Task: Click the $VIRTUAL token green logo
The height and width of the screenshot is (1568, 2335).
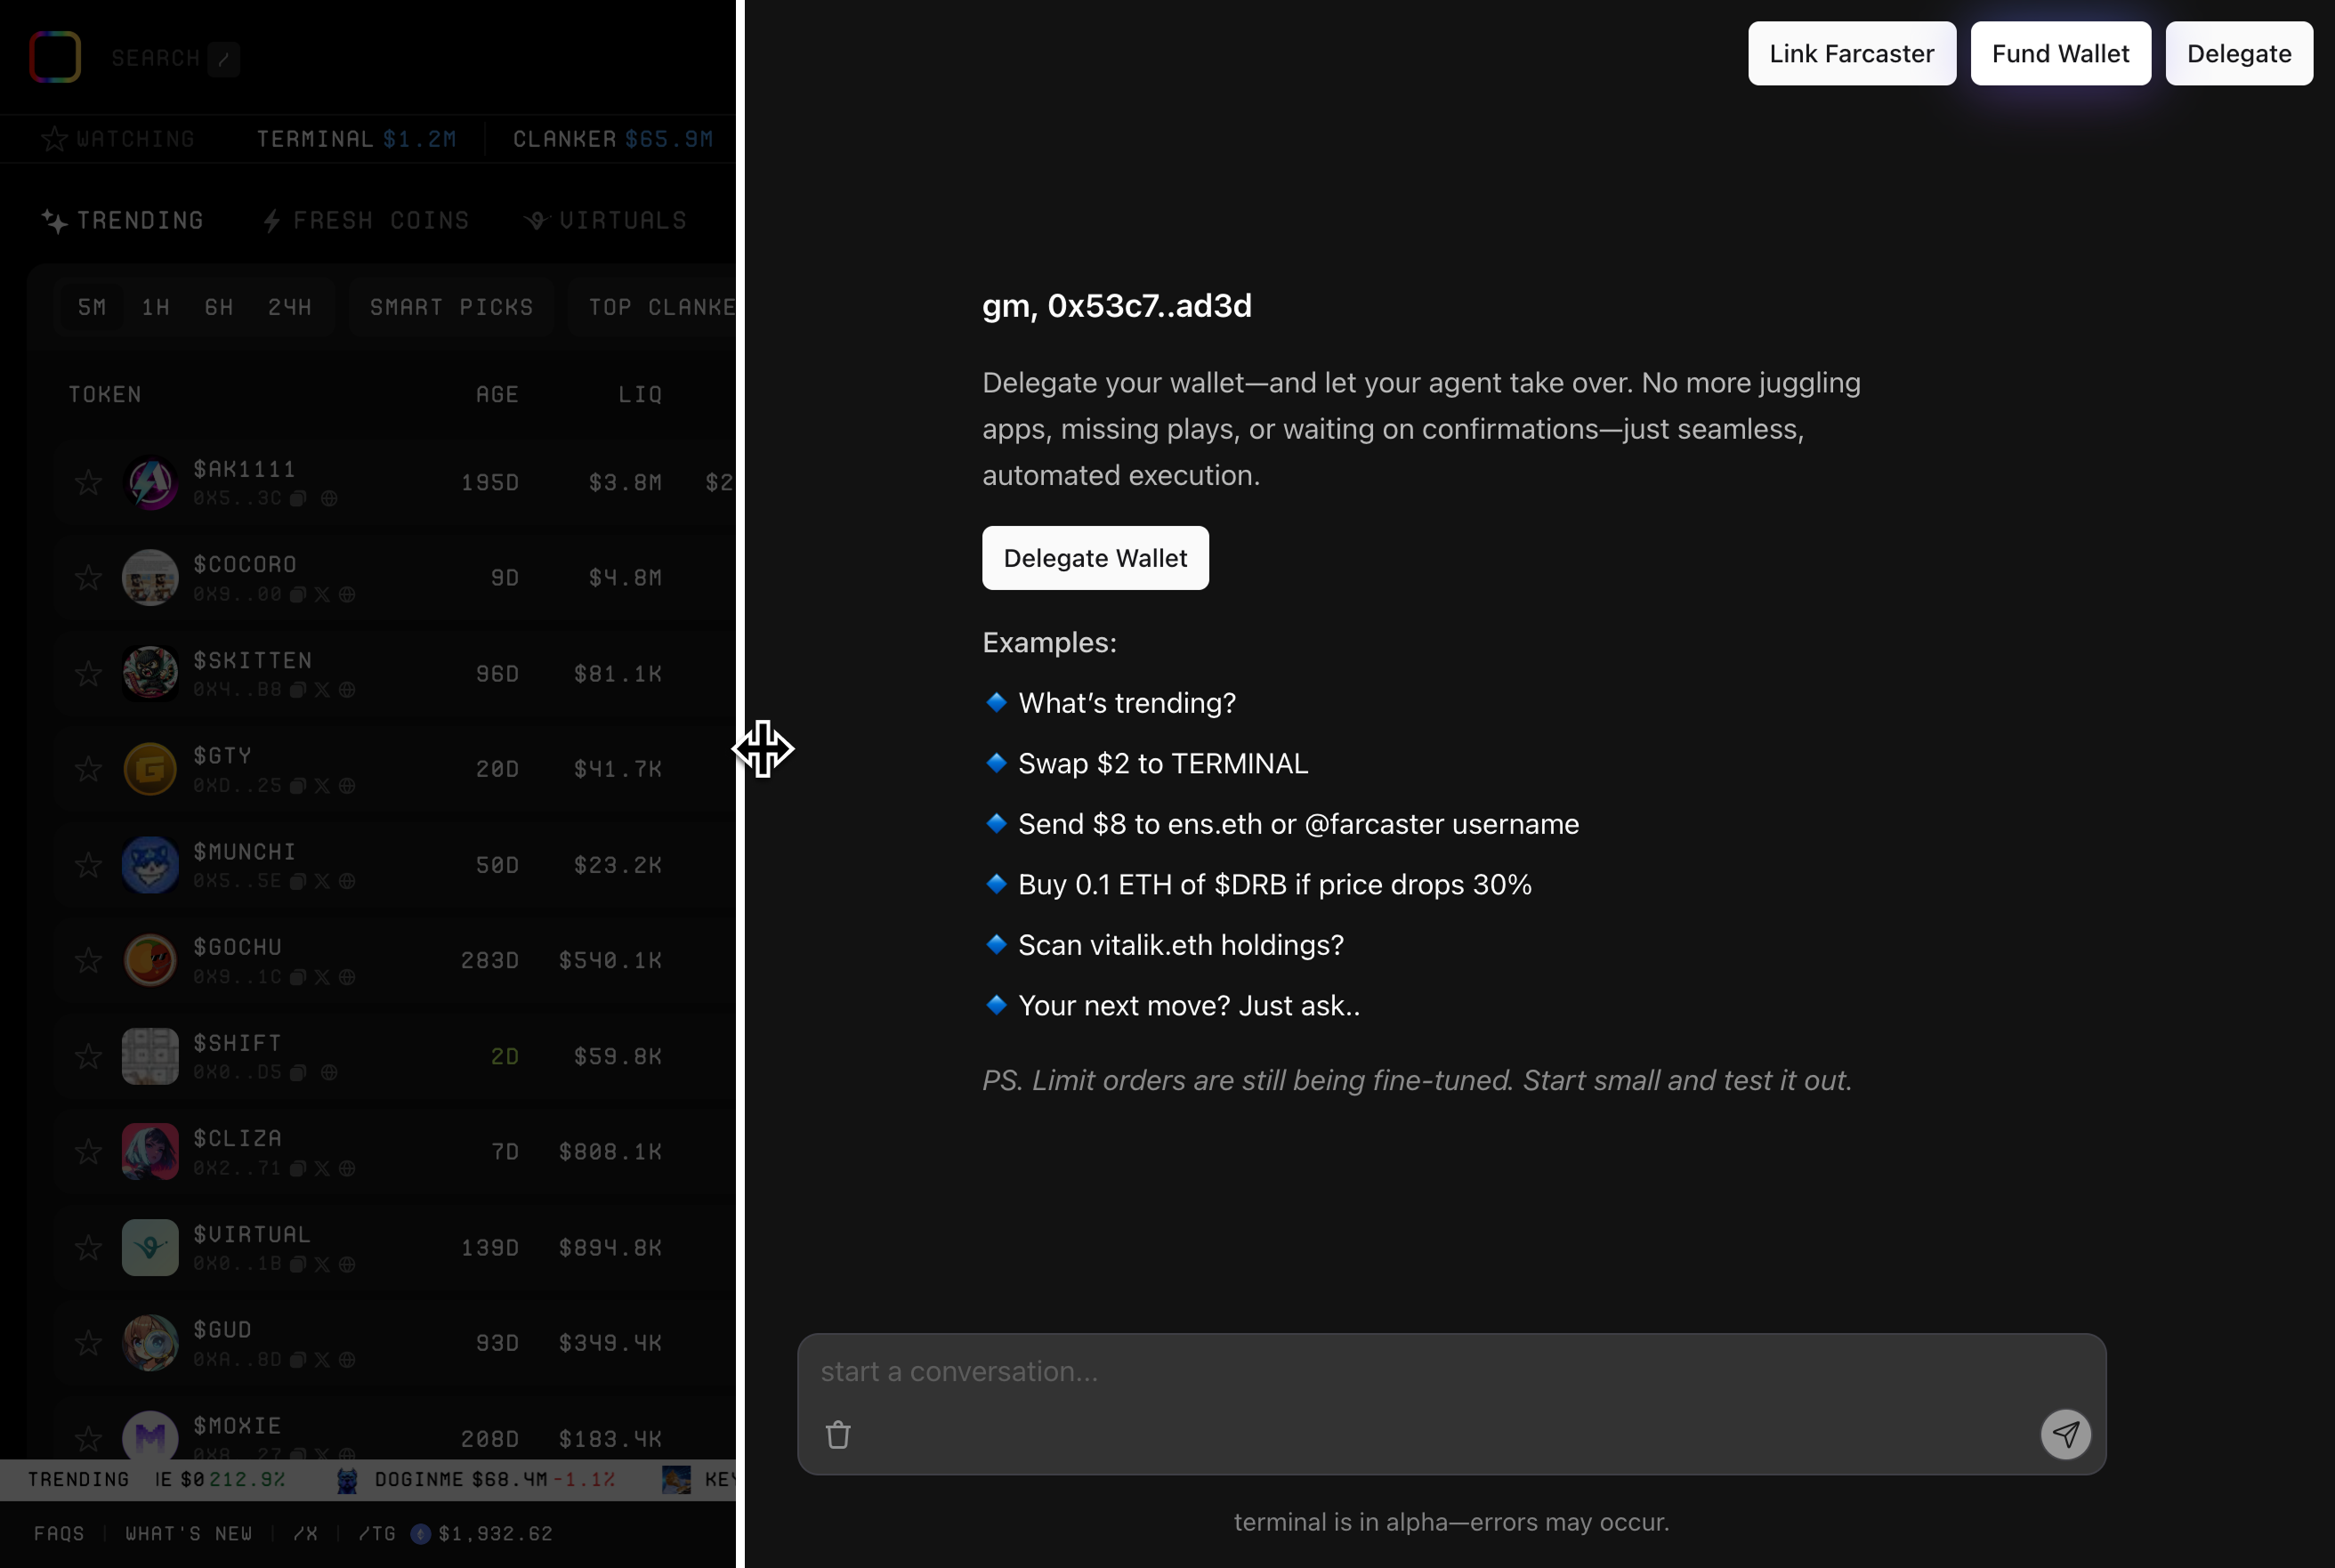Action: (x=150, y=1247)
